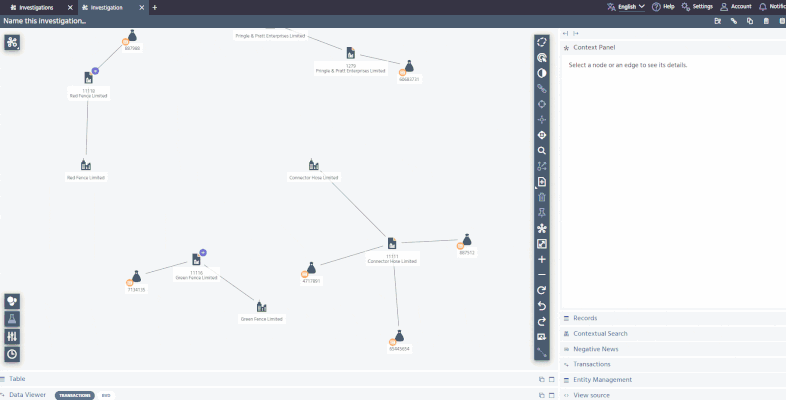
Task: Click the link icon in investigation header
Action: pos(734,21)
